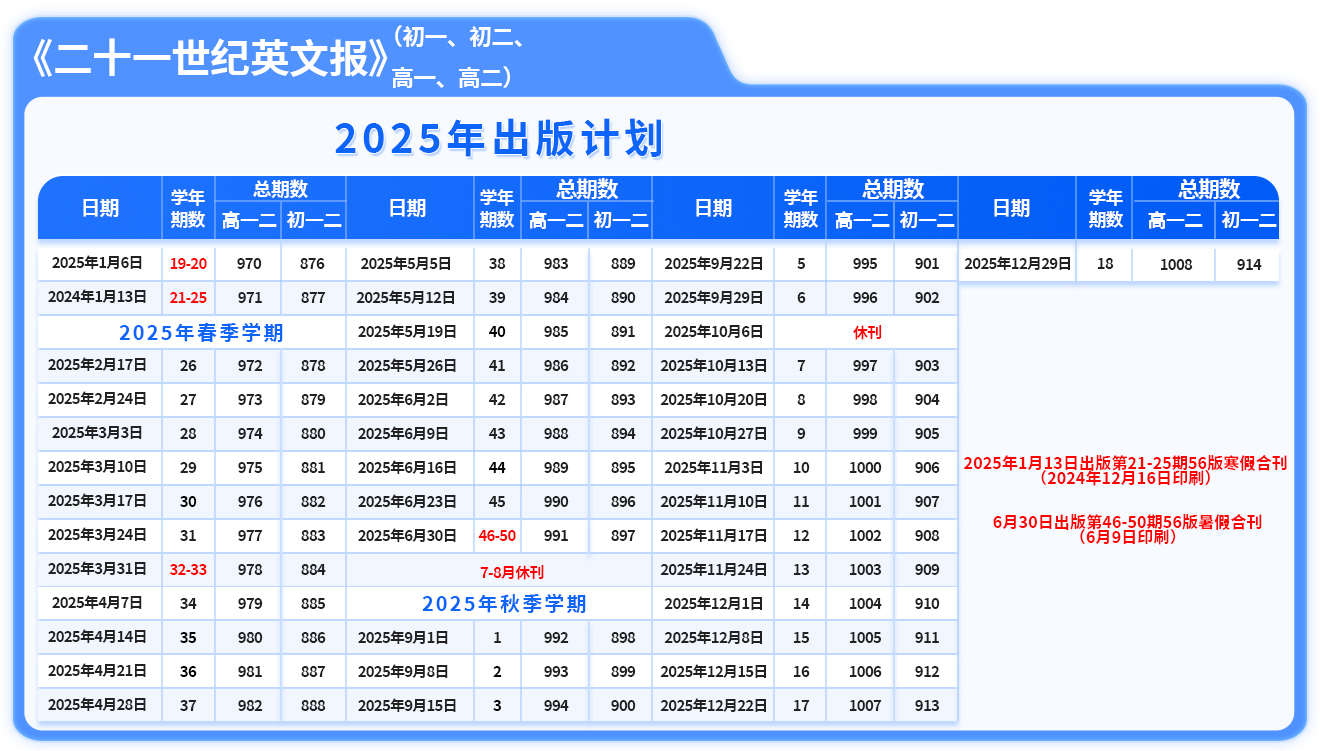
Task: Click the date "2025年4月14日"
Action: pos(97,637)
